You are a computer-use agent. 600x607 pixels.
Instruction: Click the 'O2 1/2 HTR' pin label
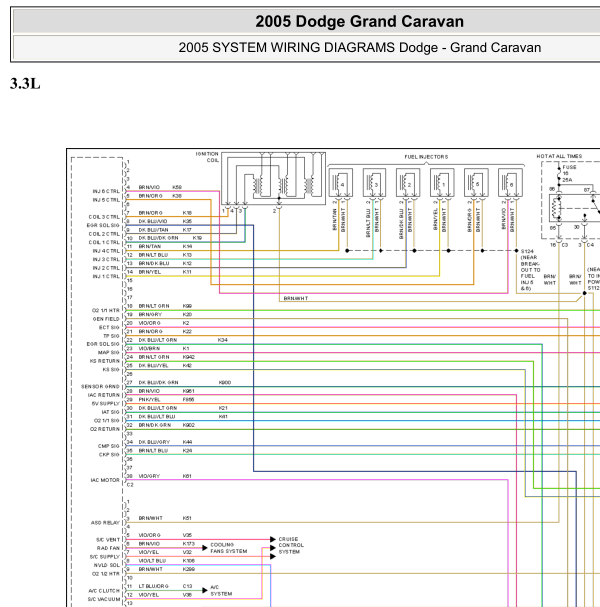[106, 574]
